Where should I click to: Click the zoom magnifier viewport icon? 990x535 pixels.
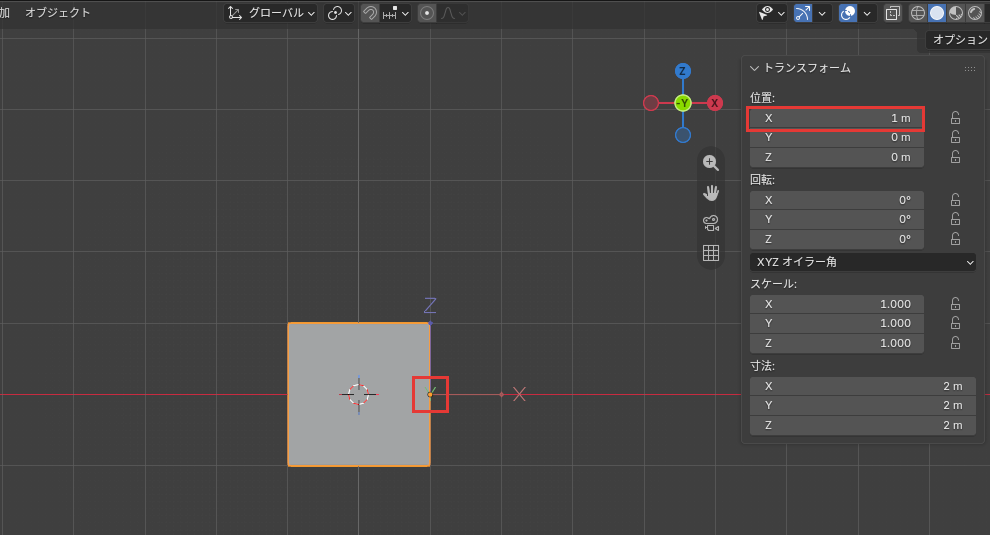pyautogui.click(x=711, y=163)
